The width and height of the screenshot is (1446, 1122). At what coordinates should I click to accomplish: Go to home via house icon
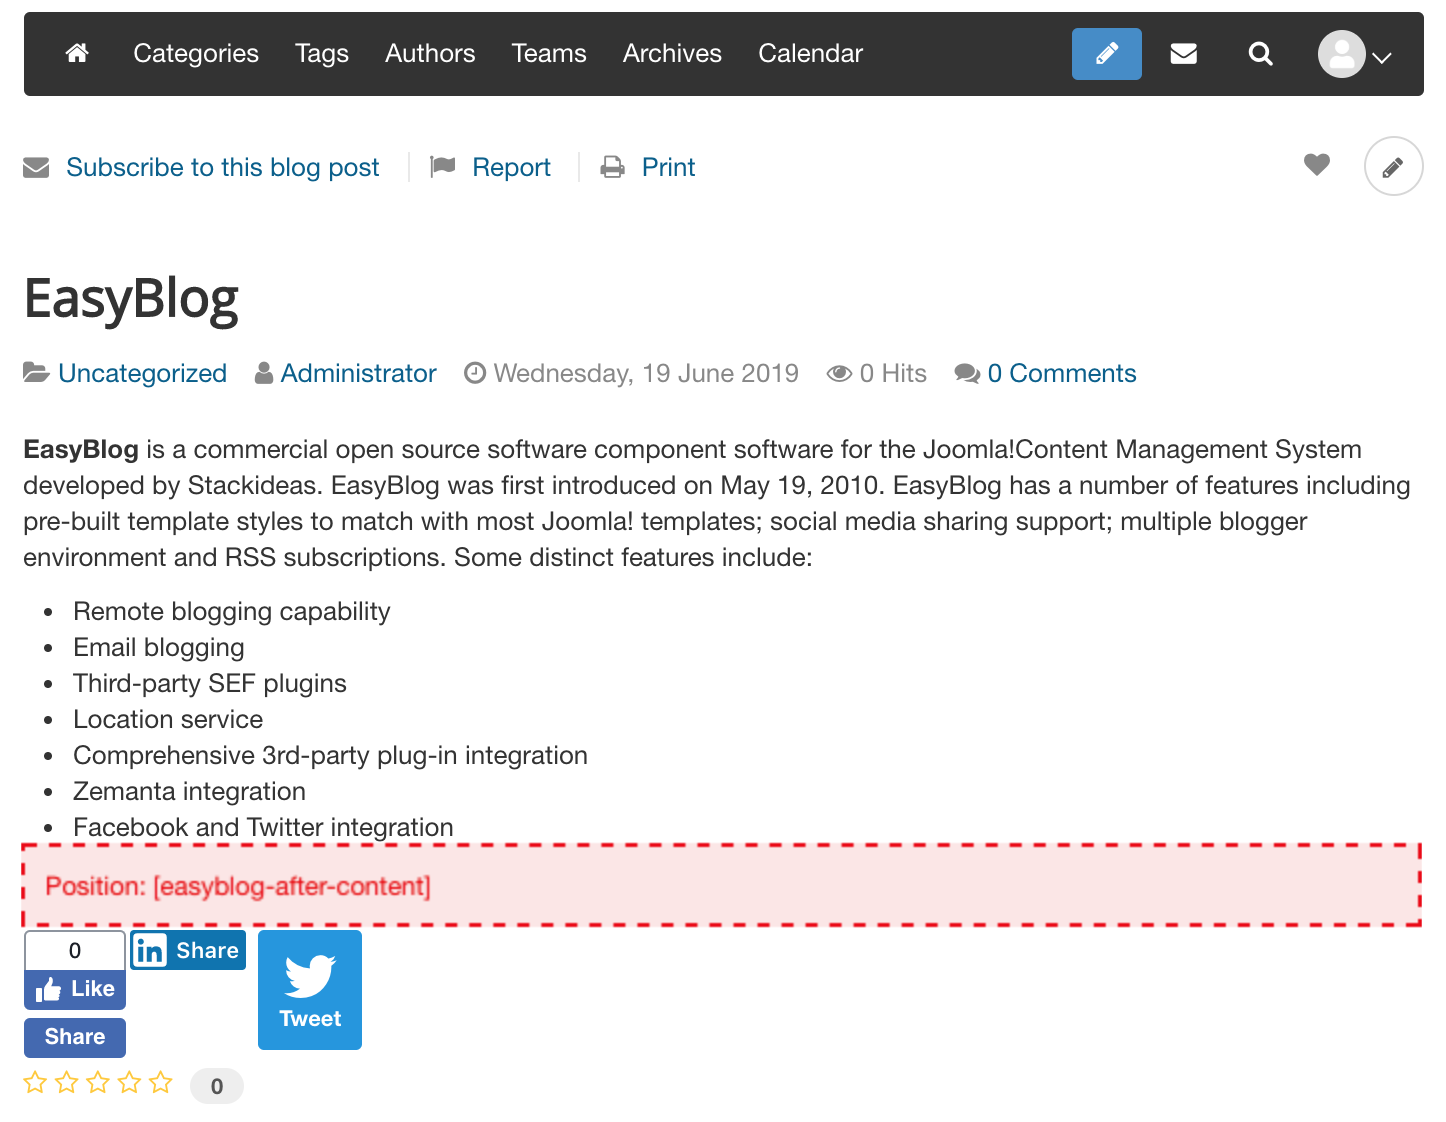click(x=77, y=53)
